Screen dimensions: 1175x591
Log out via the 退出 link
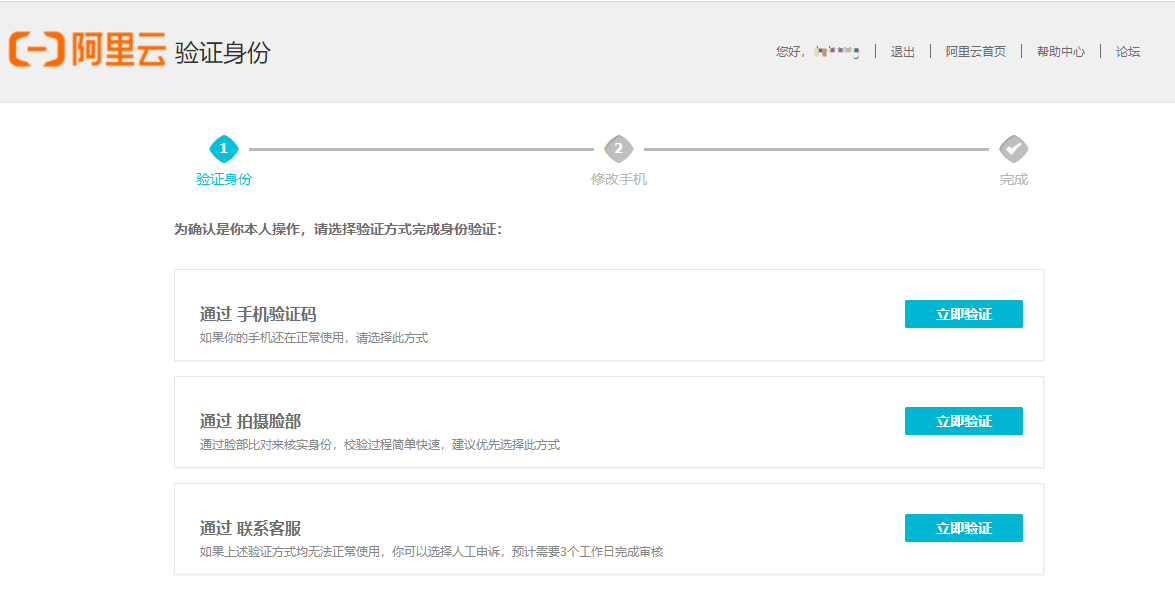(x=902, y=52)
